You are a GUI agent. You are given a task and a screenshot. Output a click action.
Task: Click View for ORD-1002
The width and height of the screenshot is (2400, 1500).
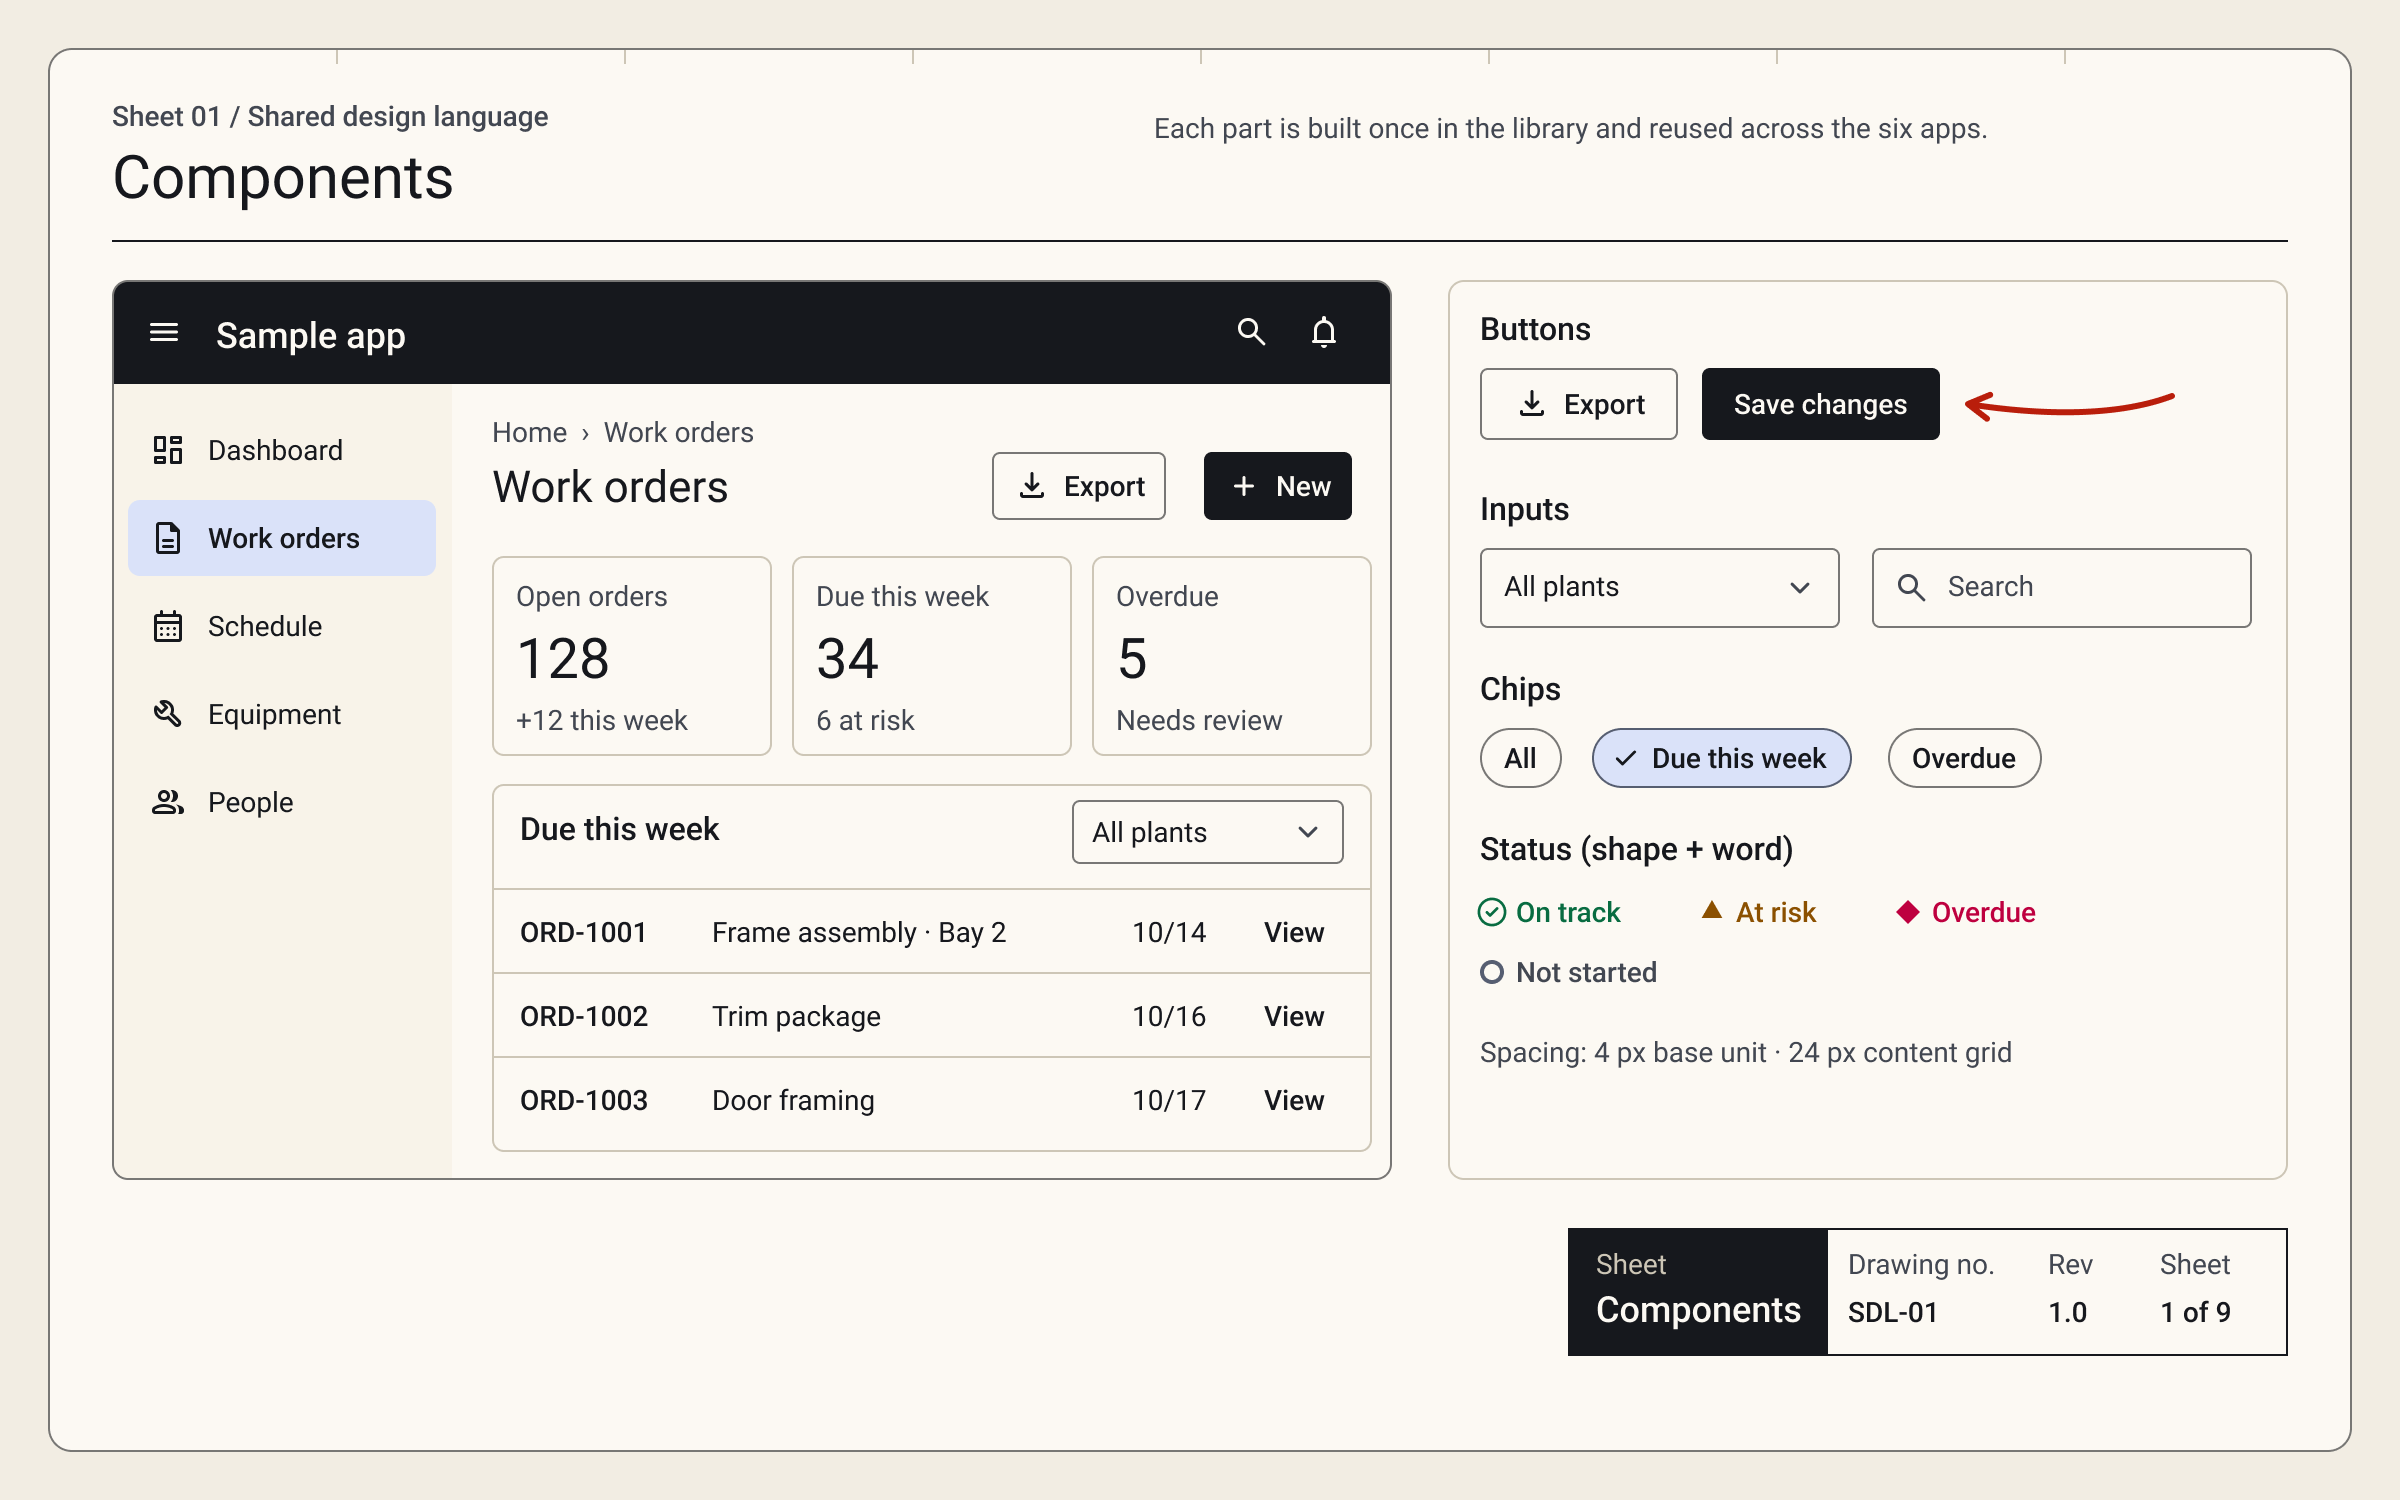pyautogui.click(x=1294, y=1016)
